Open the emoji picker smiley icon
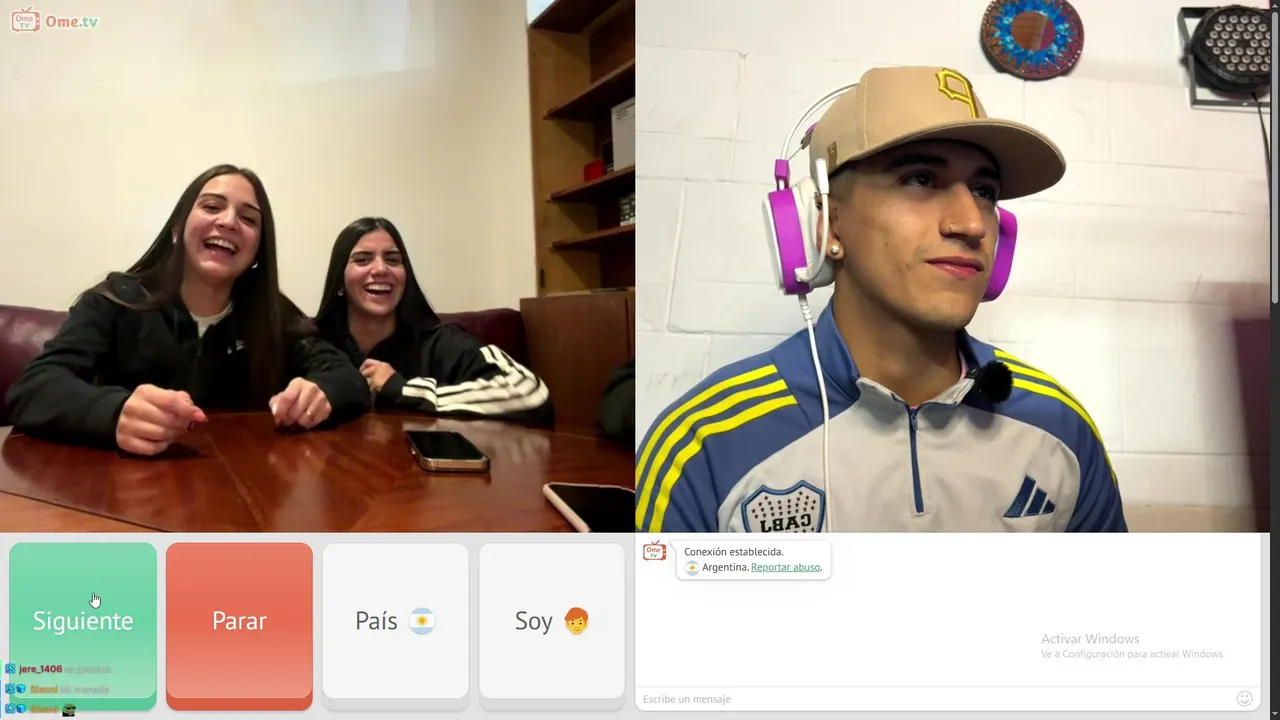Viewport: 1280px width, 720px height. (x=1245, y=698)
